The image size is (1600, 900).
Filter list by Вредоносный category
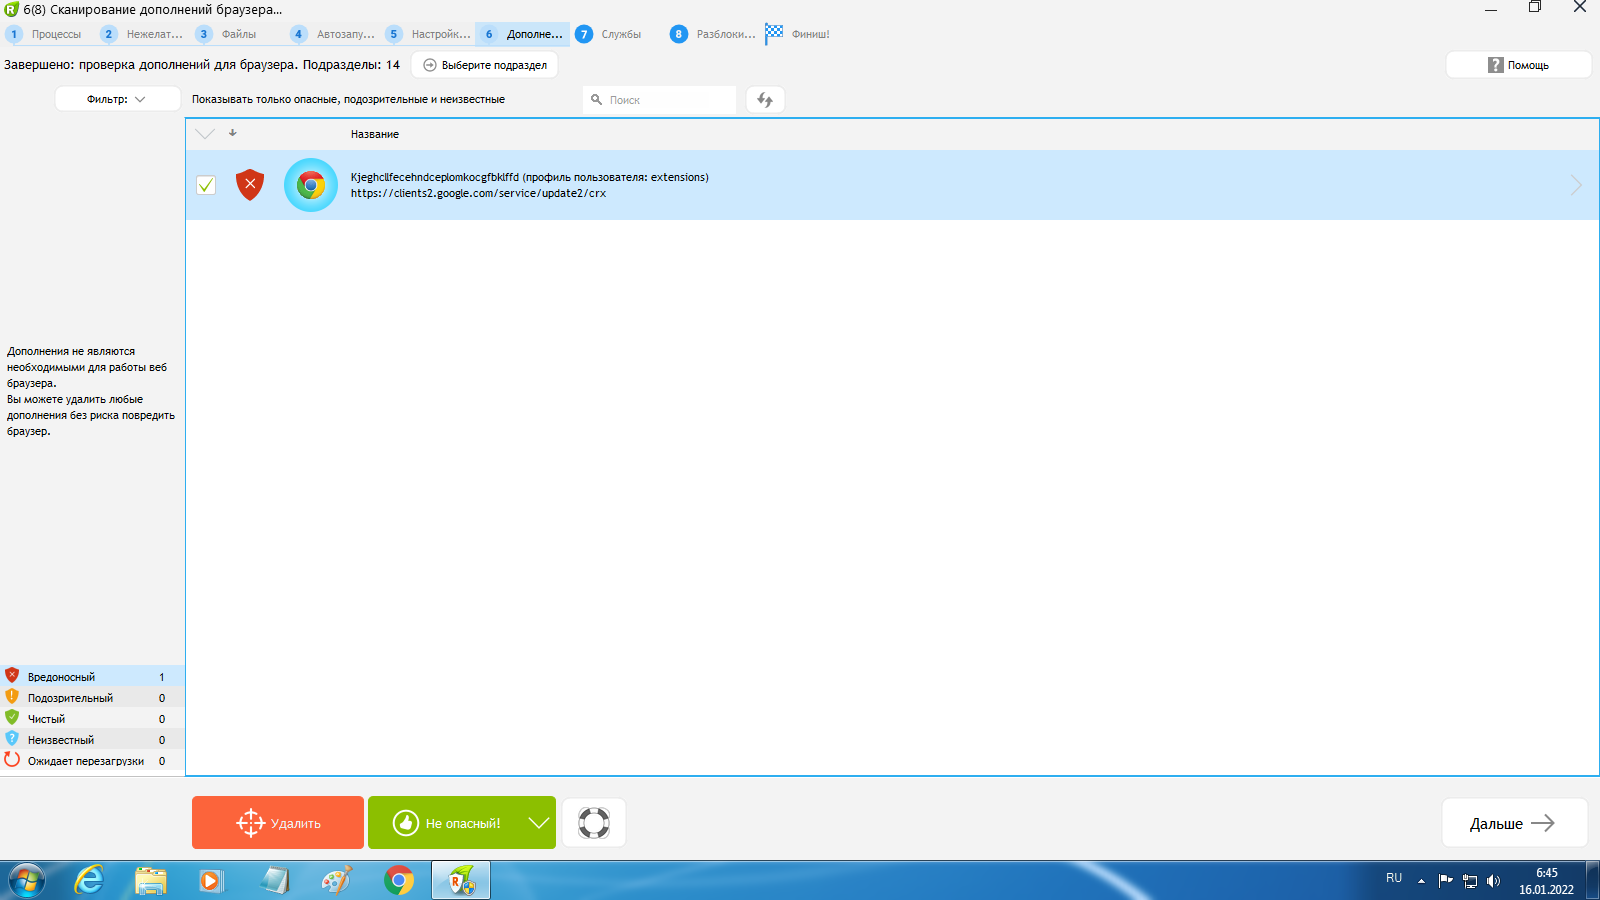[x=61, y=677]
